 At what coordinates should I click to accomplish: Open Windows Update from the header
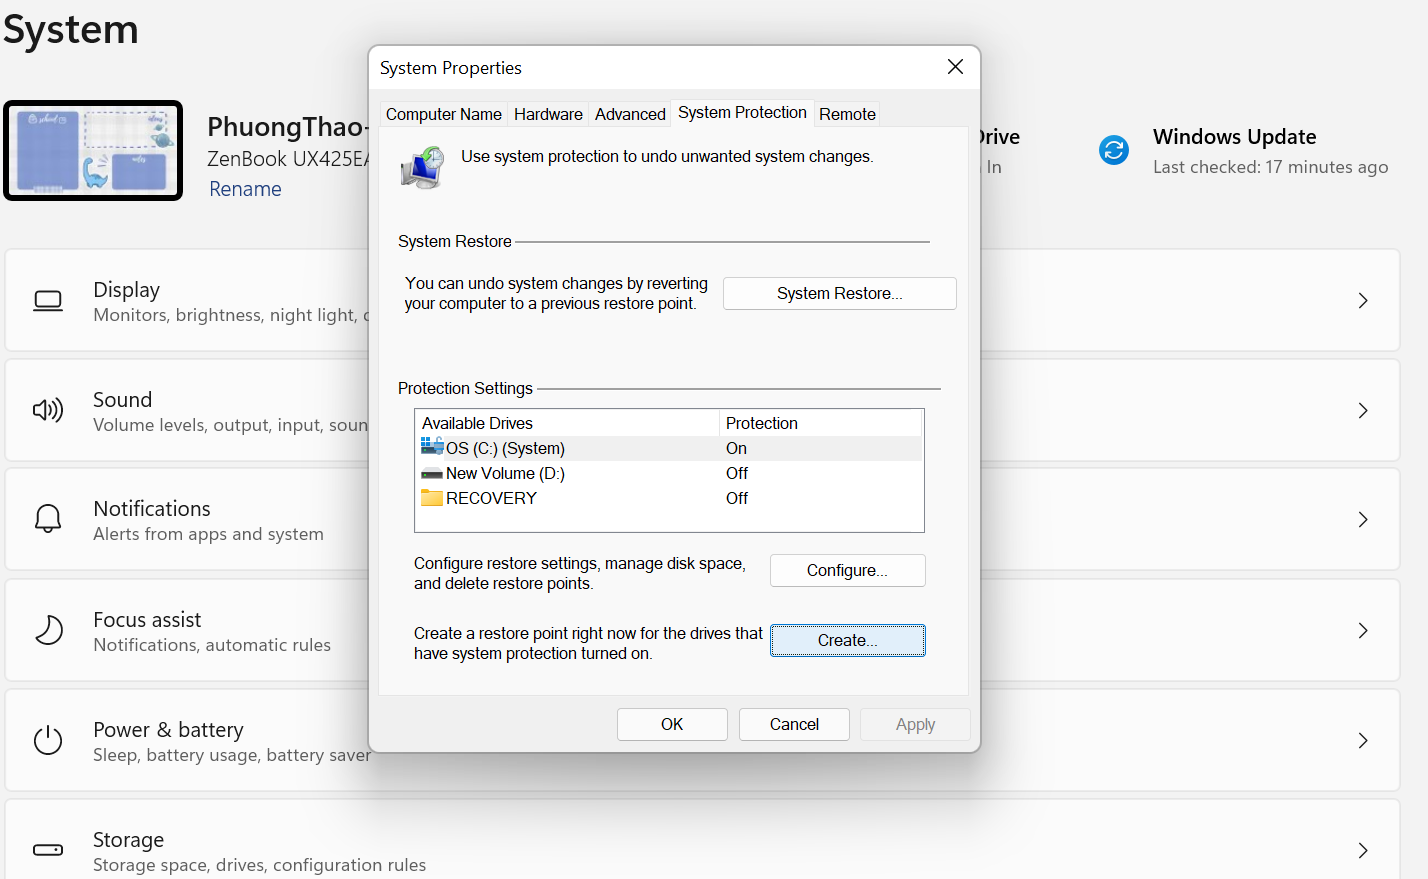[x=1243, y=150]
